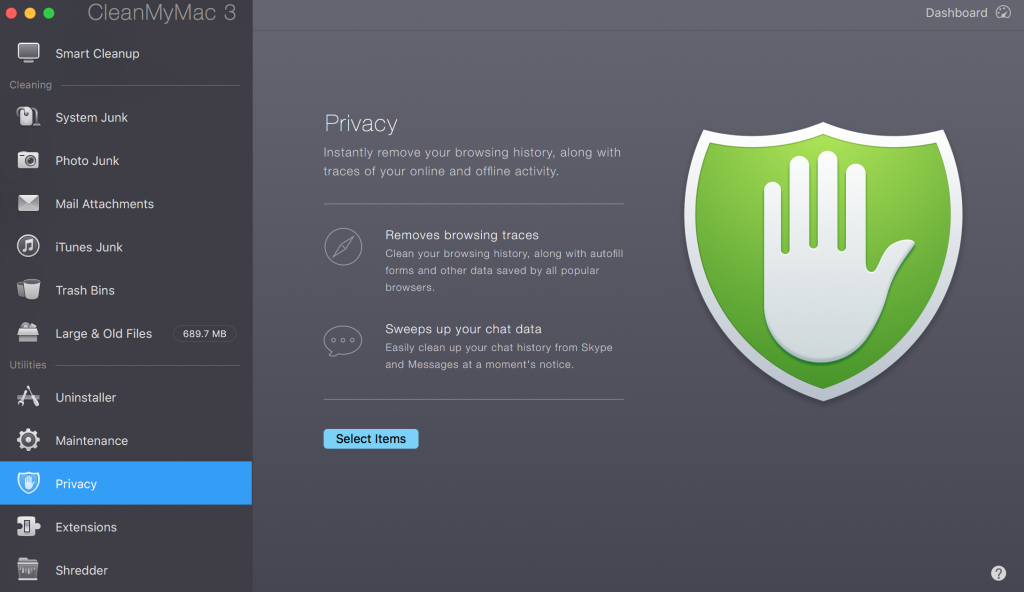Click the Dashboard gauge icon

(x=1003, y=12)
